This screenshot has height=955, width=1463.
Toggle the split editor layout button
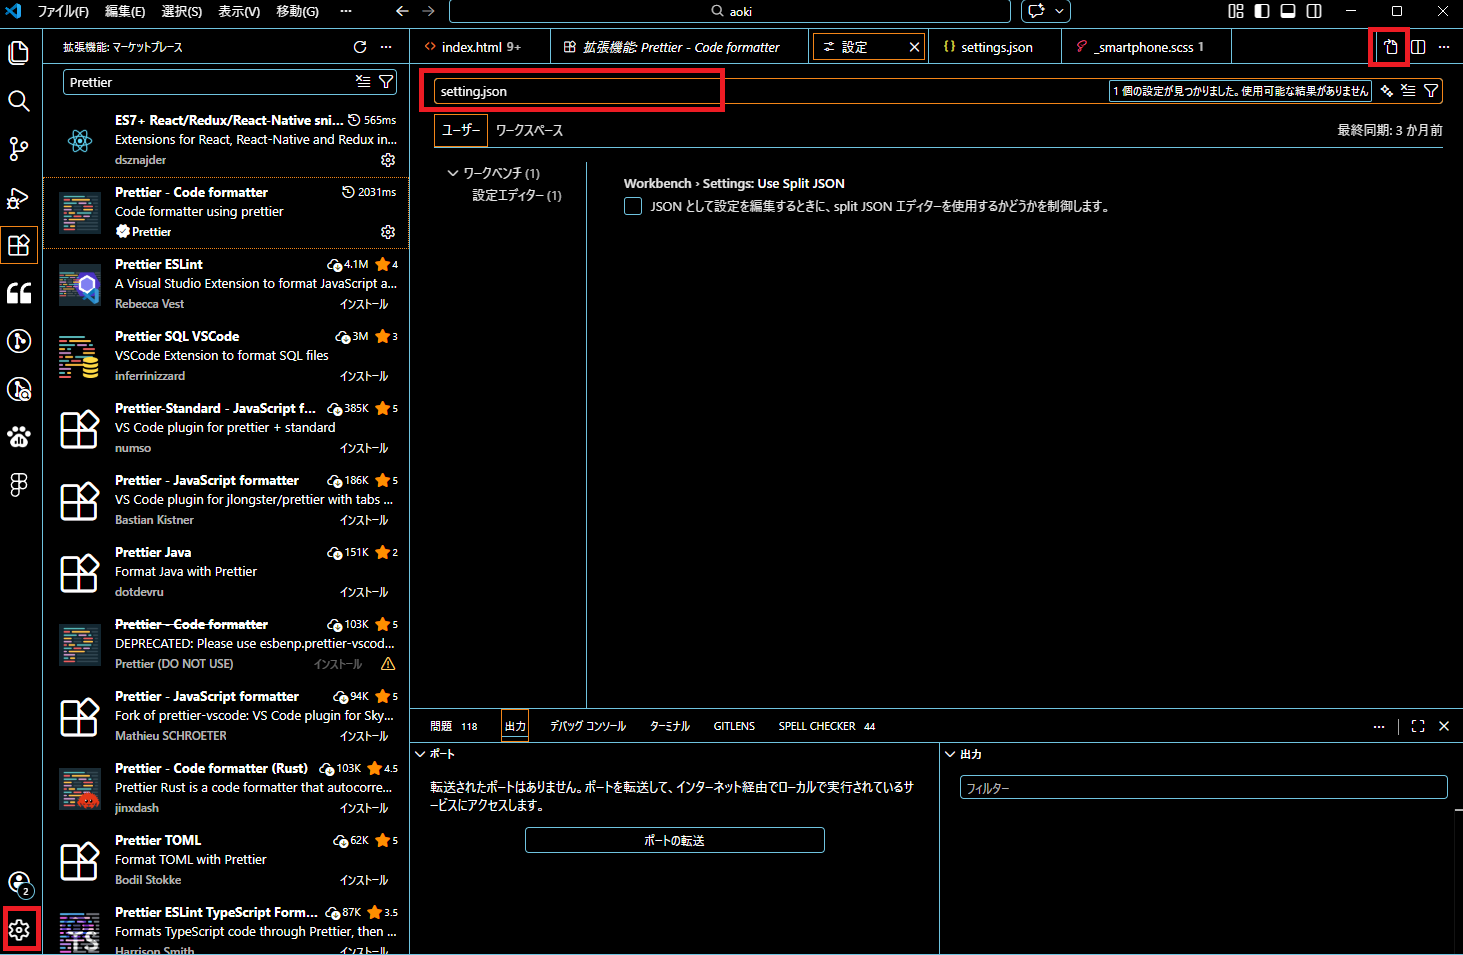tap(1418, 47)
